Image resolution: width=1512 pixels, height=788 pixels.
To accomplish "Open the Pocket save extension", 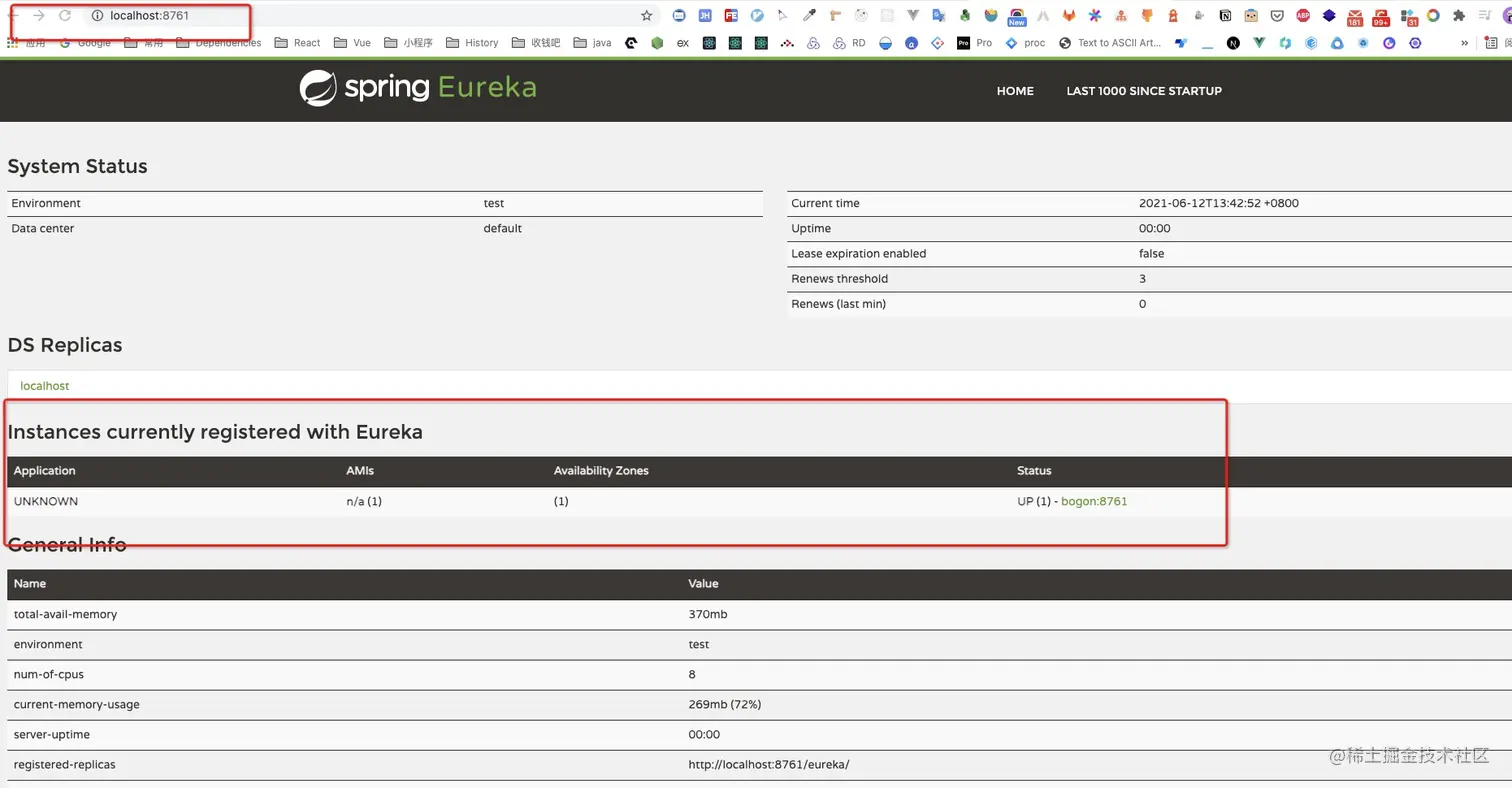I will pyautogui.click(x=1277, y=15).
